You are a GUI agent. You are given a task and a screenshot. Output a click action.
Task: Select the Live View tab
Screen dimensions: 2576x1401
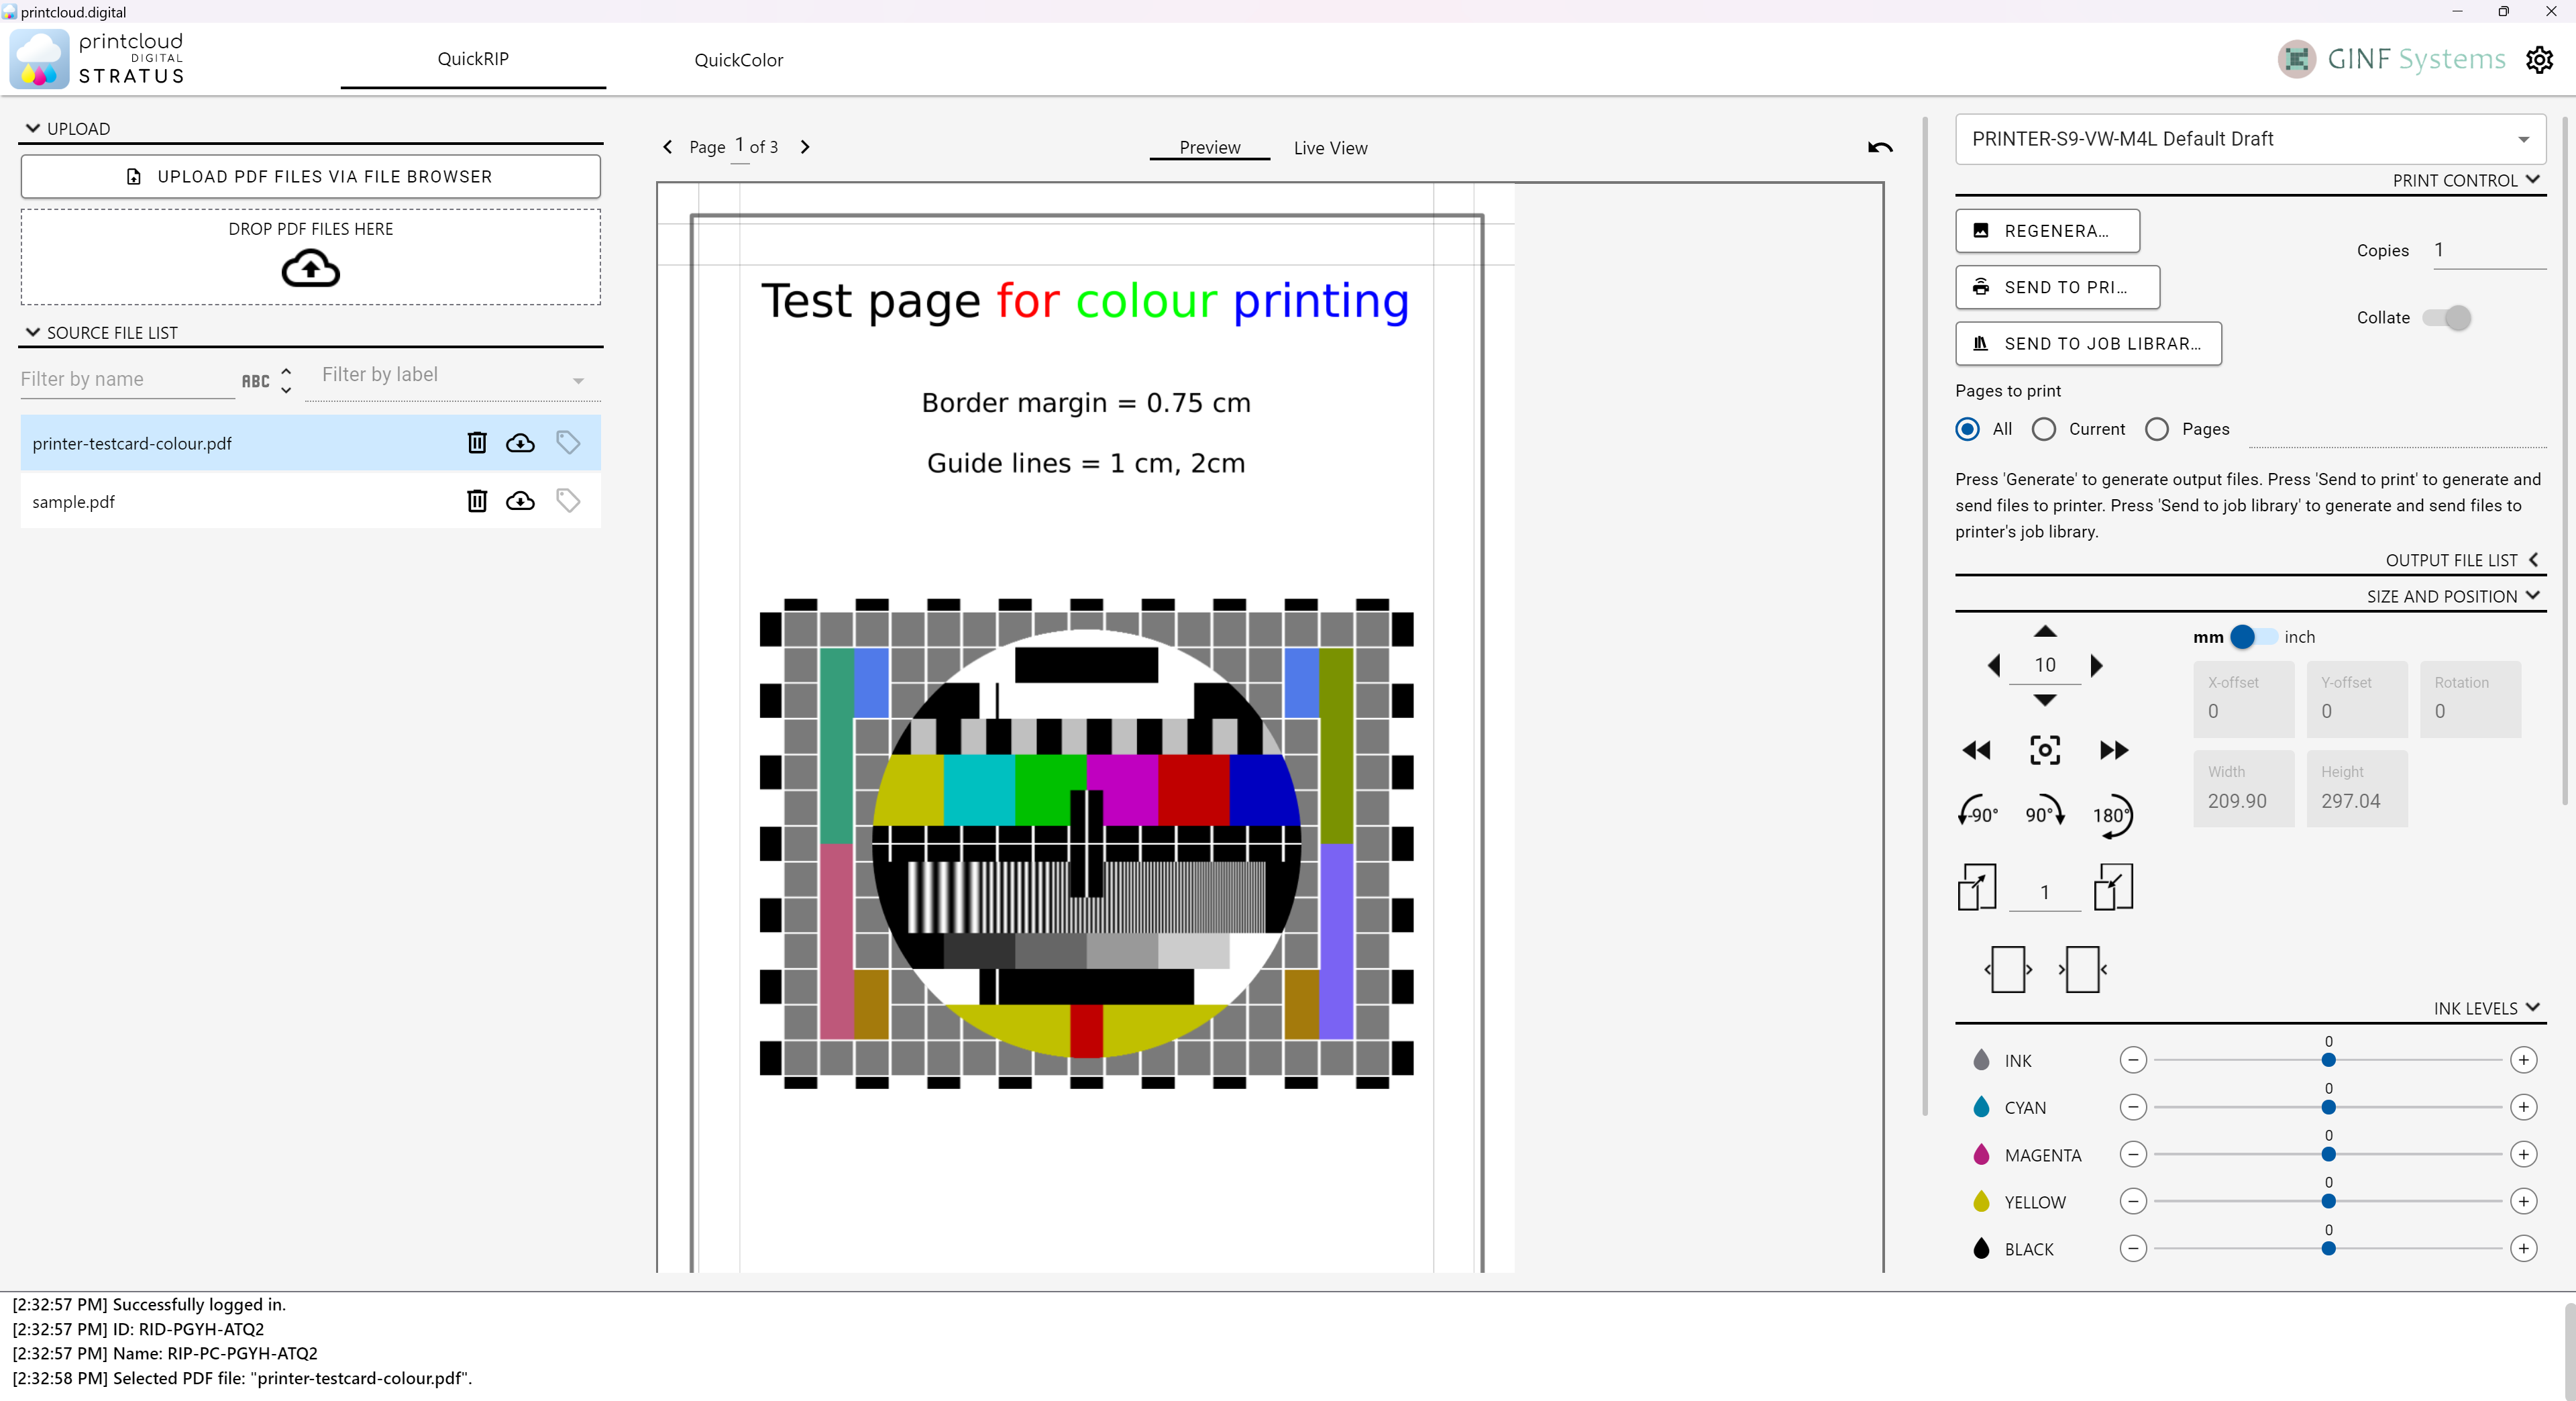click(1330, 148)
